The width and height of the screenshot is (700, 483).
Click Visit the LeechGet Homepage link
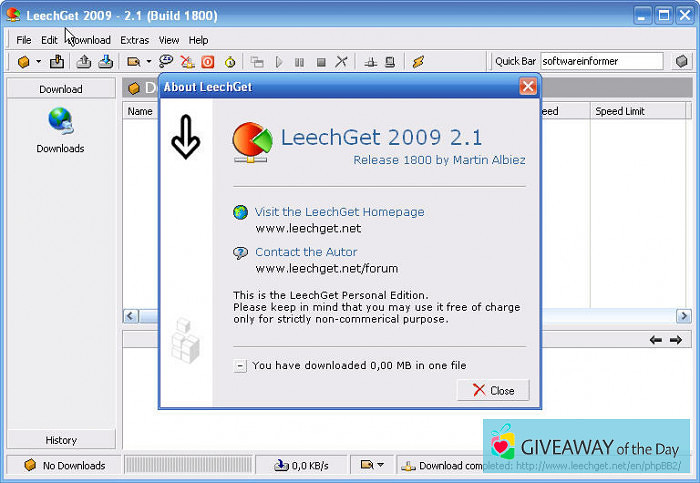point(339,212)
